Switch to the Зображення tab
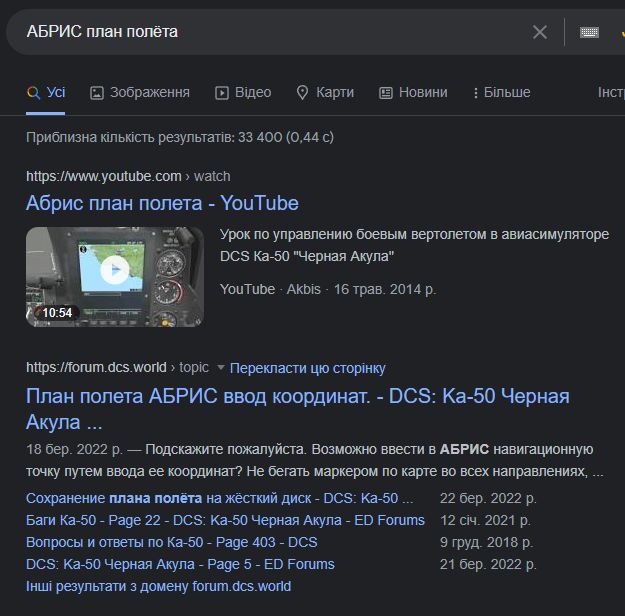 140,92
